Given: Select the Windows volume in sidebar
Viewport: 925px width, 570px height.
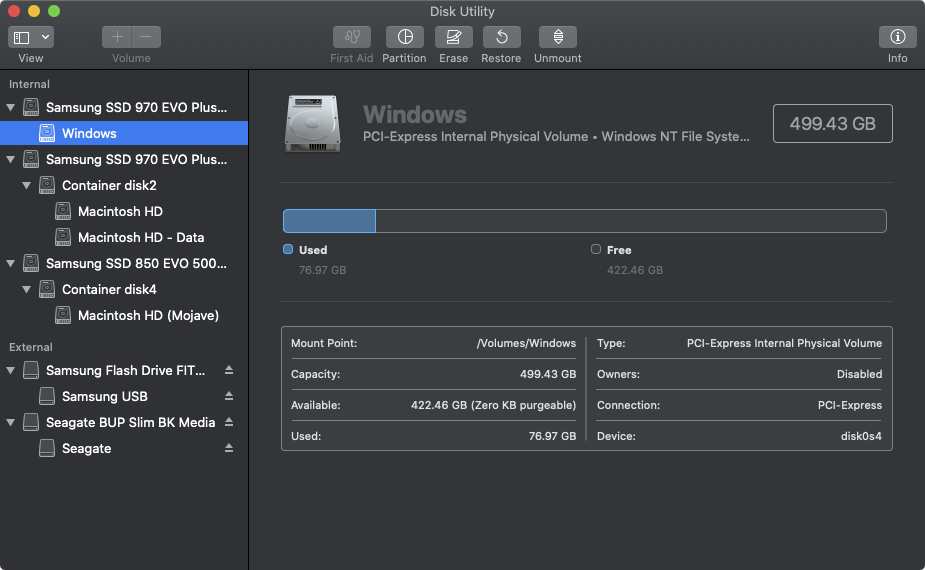Looking at the screenshot, I should click(x=124, y=133).
